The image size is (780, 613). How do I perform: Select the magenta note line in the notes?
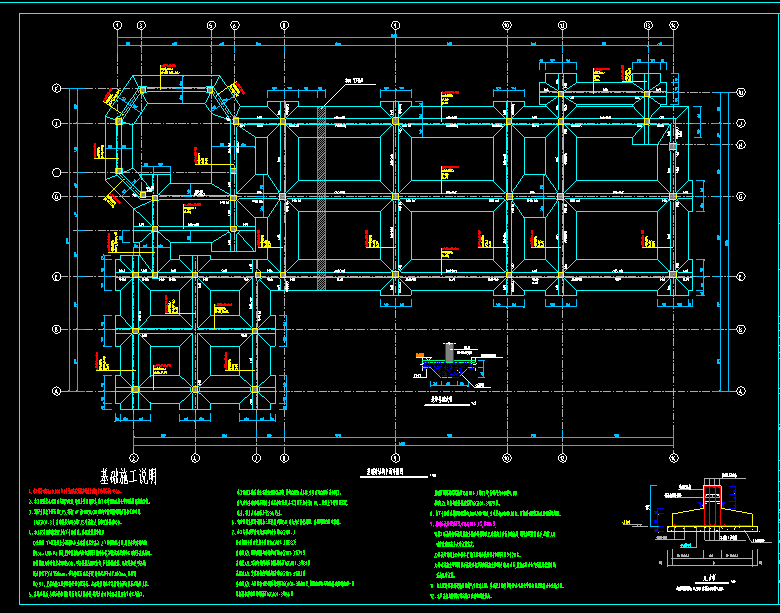click(x=462, y=524)
